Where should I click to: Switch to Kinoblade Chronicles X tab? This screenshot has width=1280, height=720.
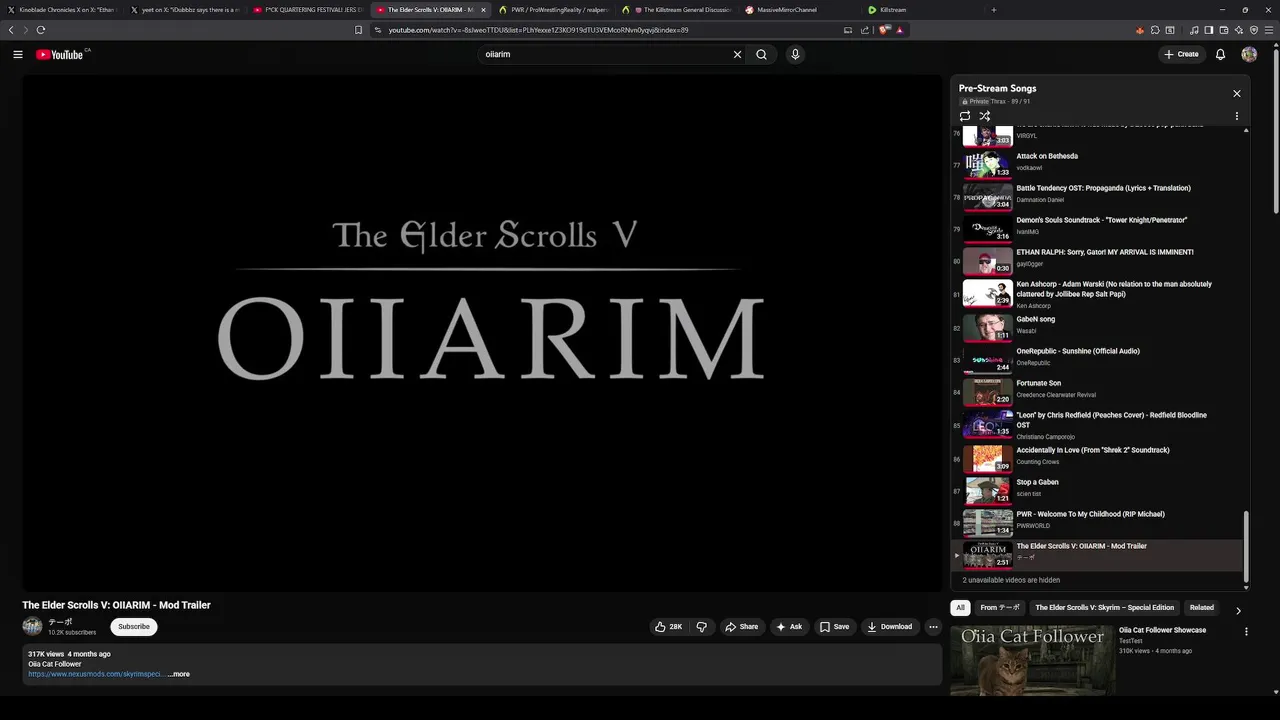click(62, 10)
